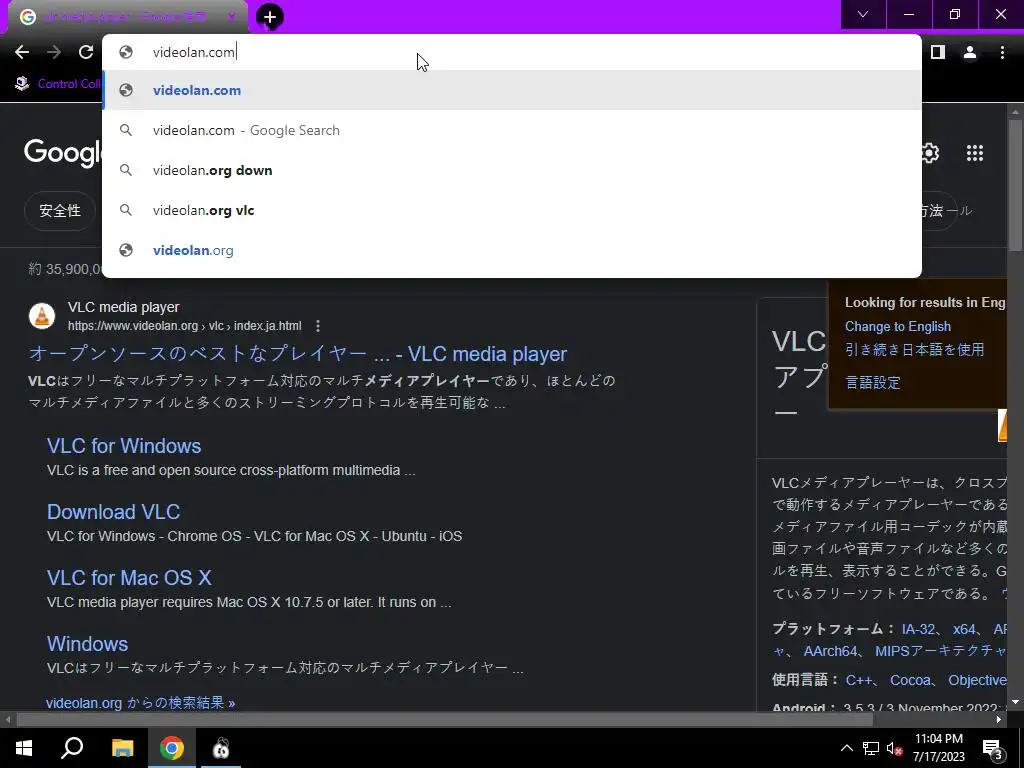Open the tab search chevron
Screen dimensions: 1024x768
click(x=863, y=14)
